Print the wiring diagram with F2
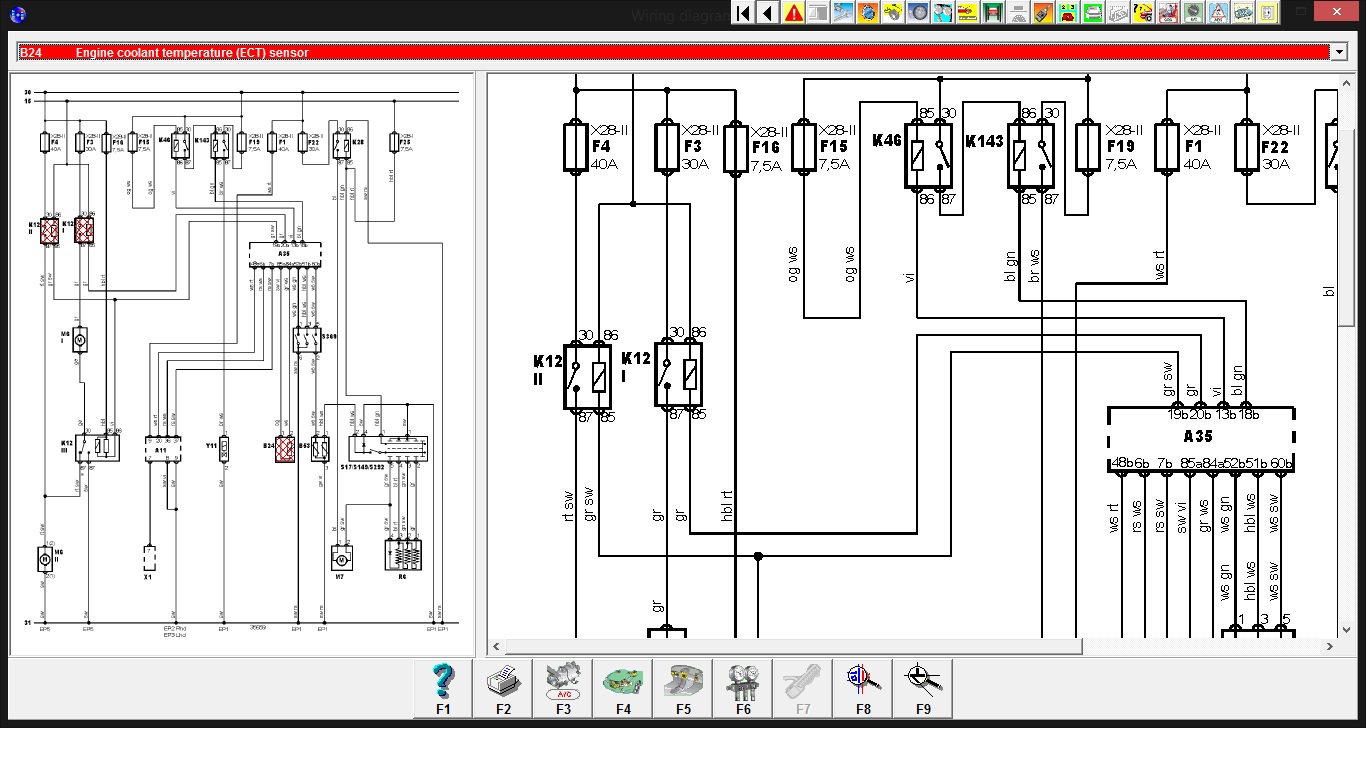 [503, 688]
